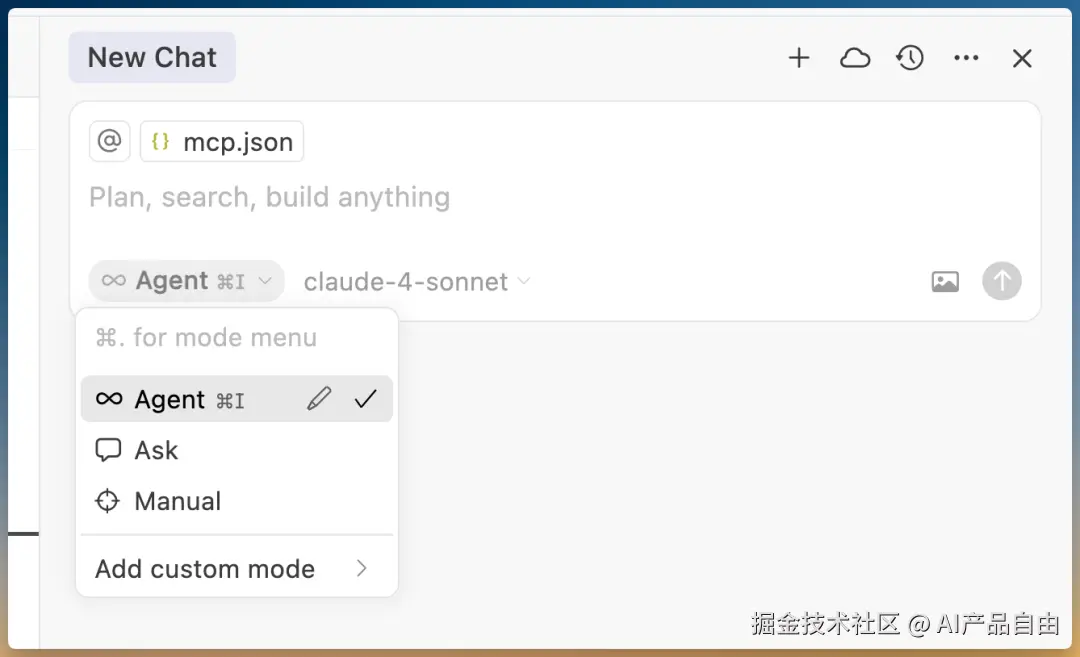Choose Agent mode in the dropdown list
The height and width of the screenshot is (657, 1080).
point(170,399)
